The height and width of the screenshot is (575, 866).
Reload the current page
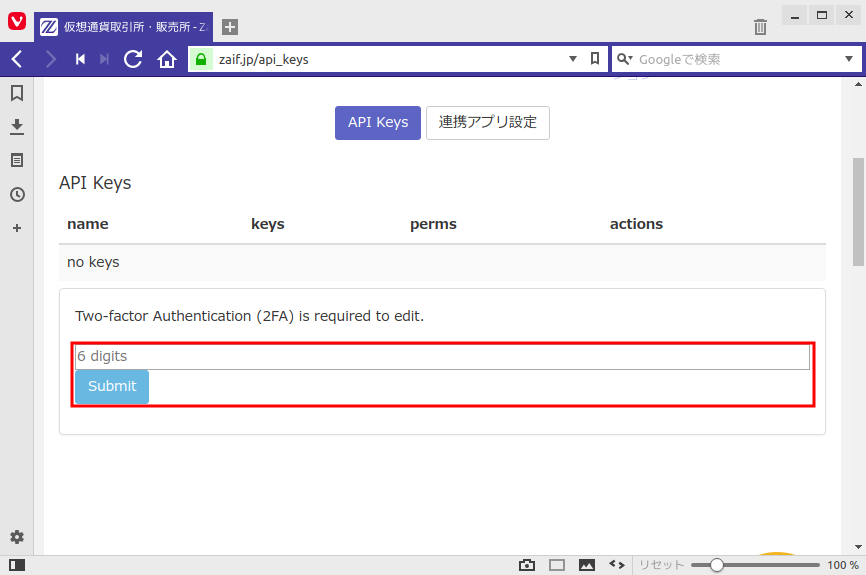pos(133,59)
